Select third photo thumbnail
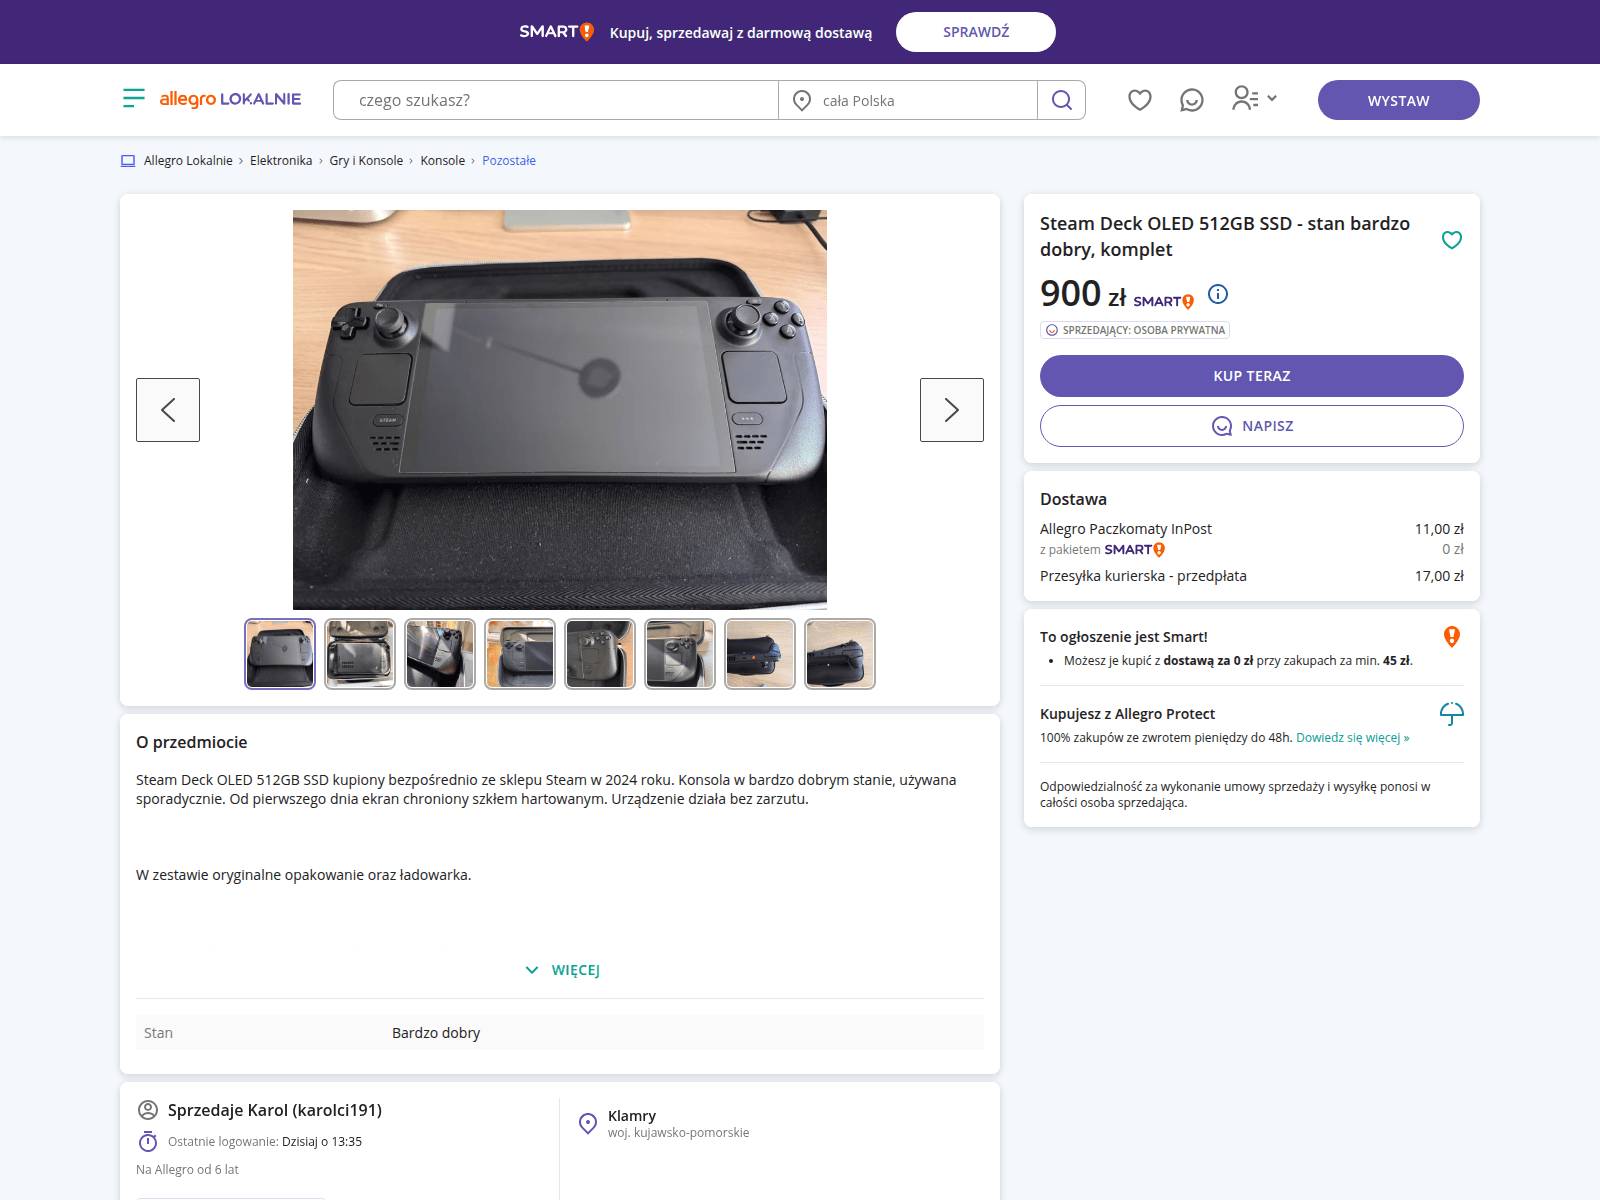 (x=440, y=654)
